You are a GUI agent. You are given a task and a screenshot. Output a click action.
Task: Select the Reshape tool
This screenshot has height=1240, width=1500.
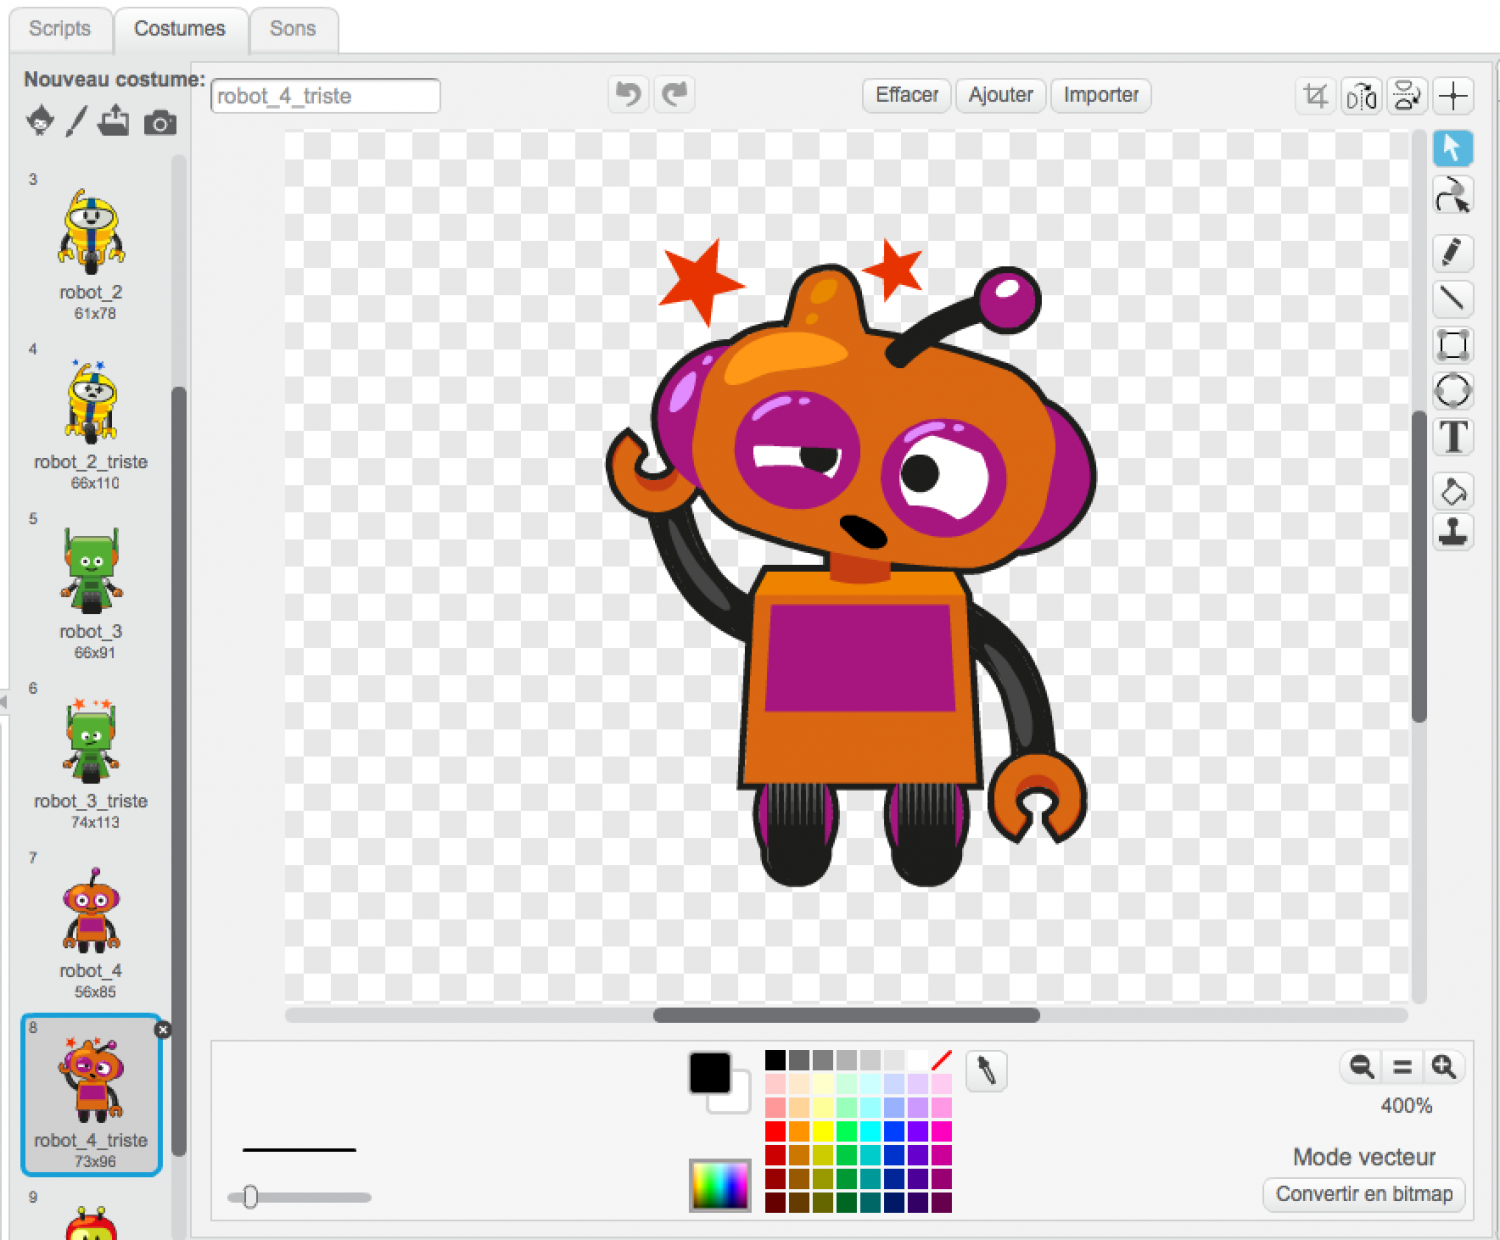(x=1452, y=195)
